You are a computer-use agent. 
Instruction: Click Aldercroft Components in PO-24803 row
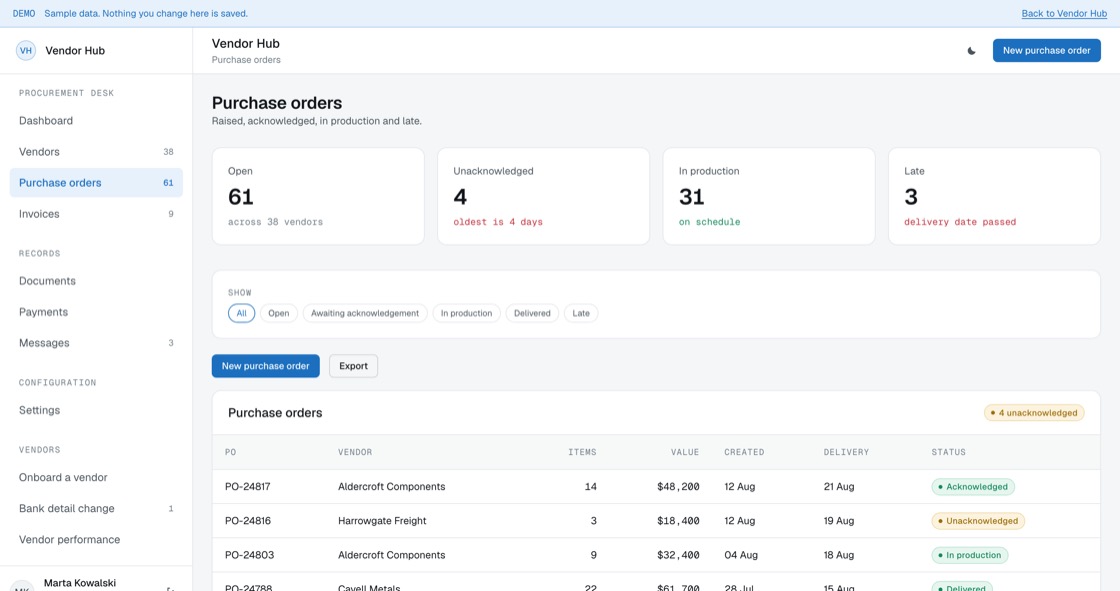coord(391,555)
